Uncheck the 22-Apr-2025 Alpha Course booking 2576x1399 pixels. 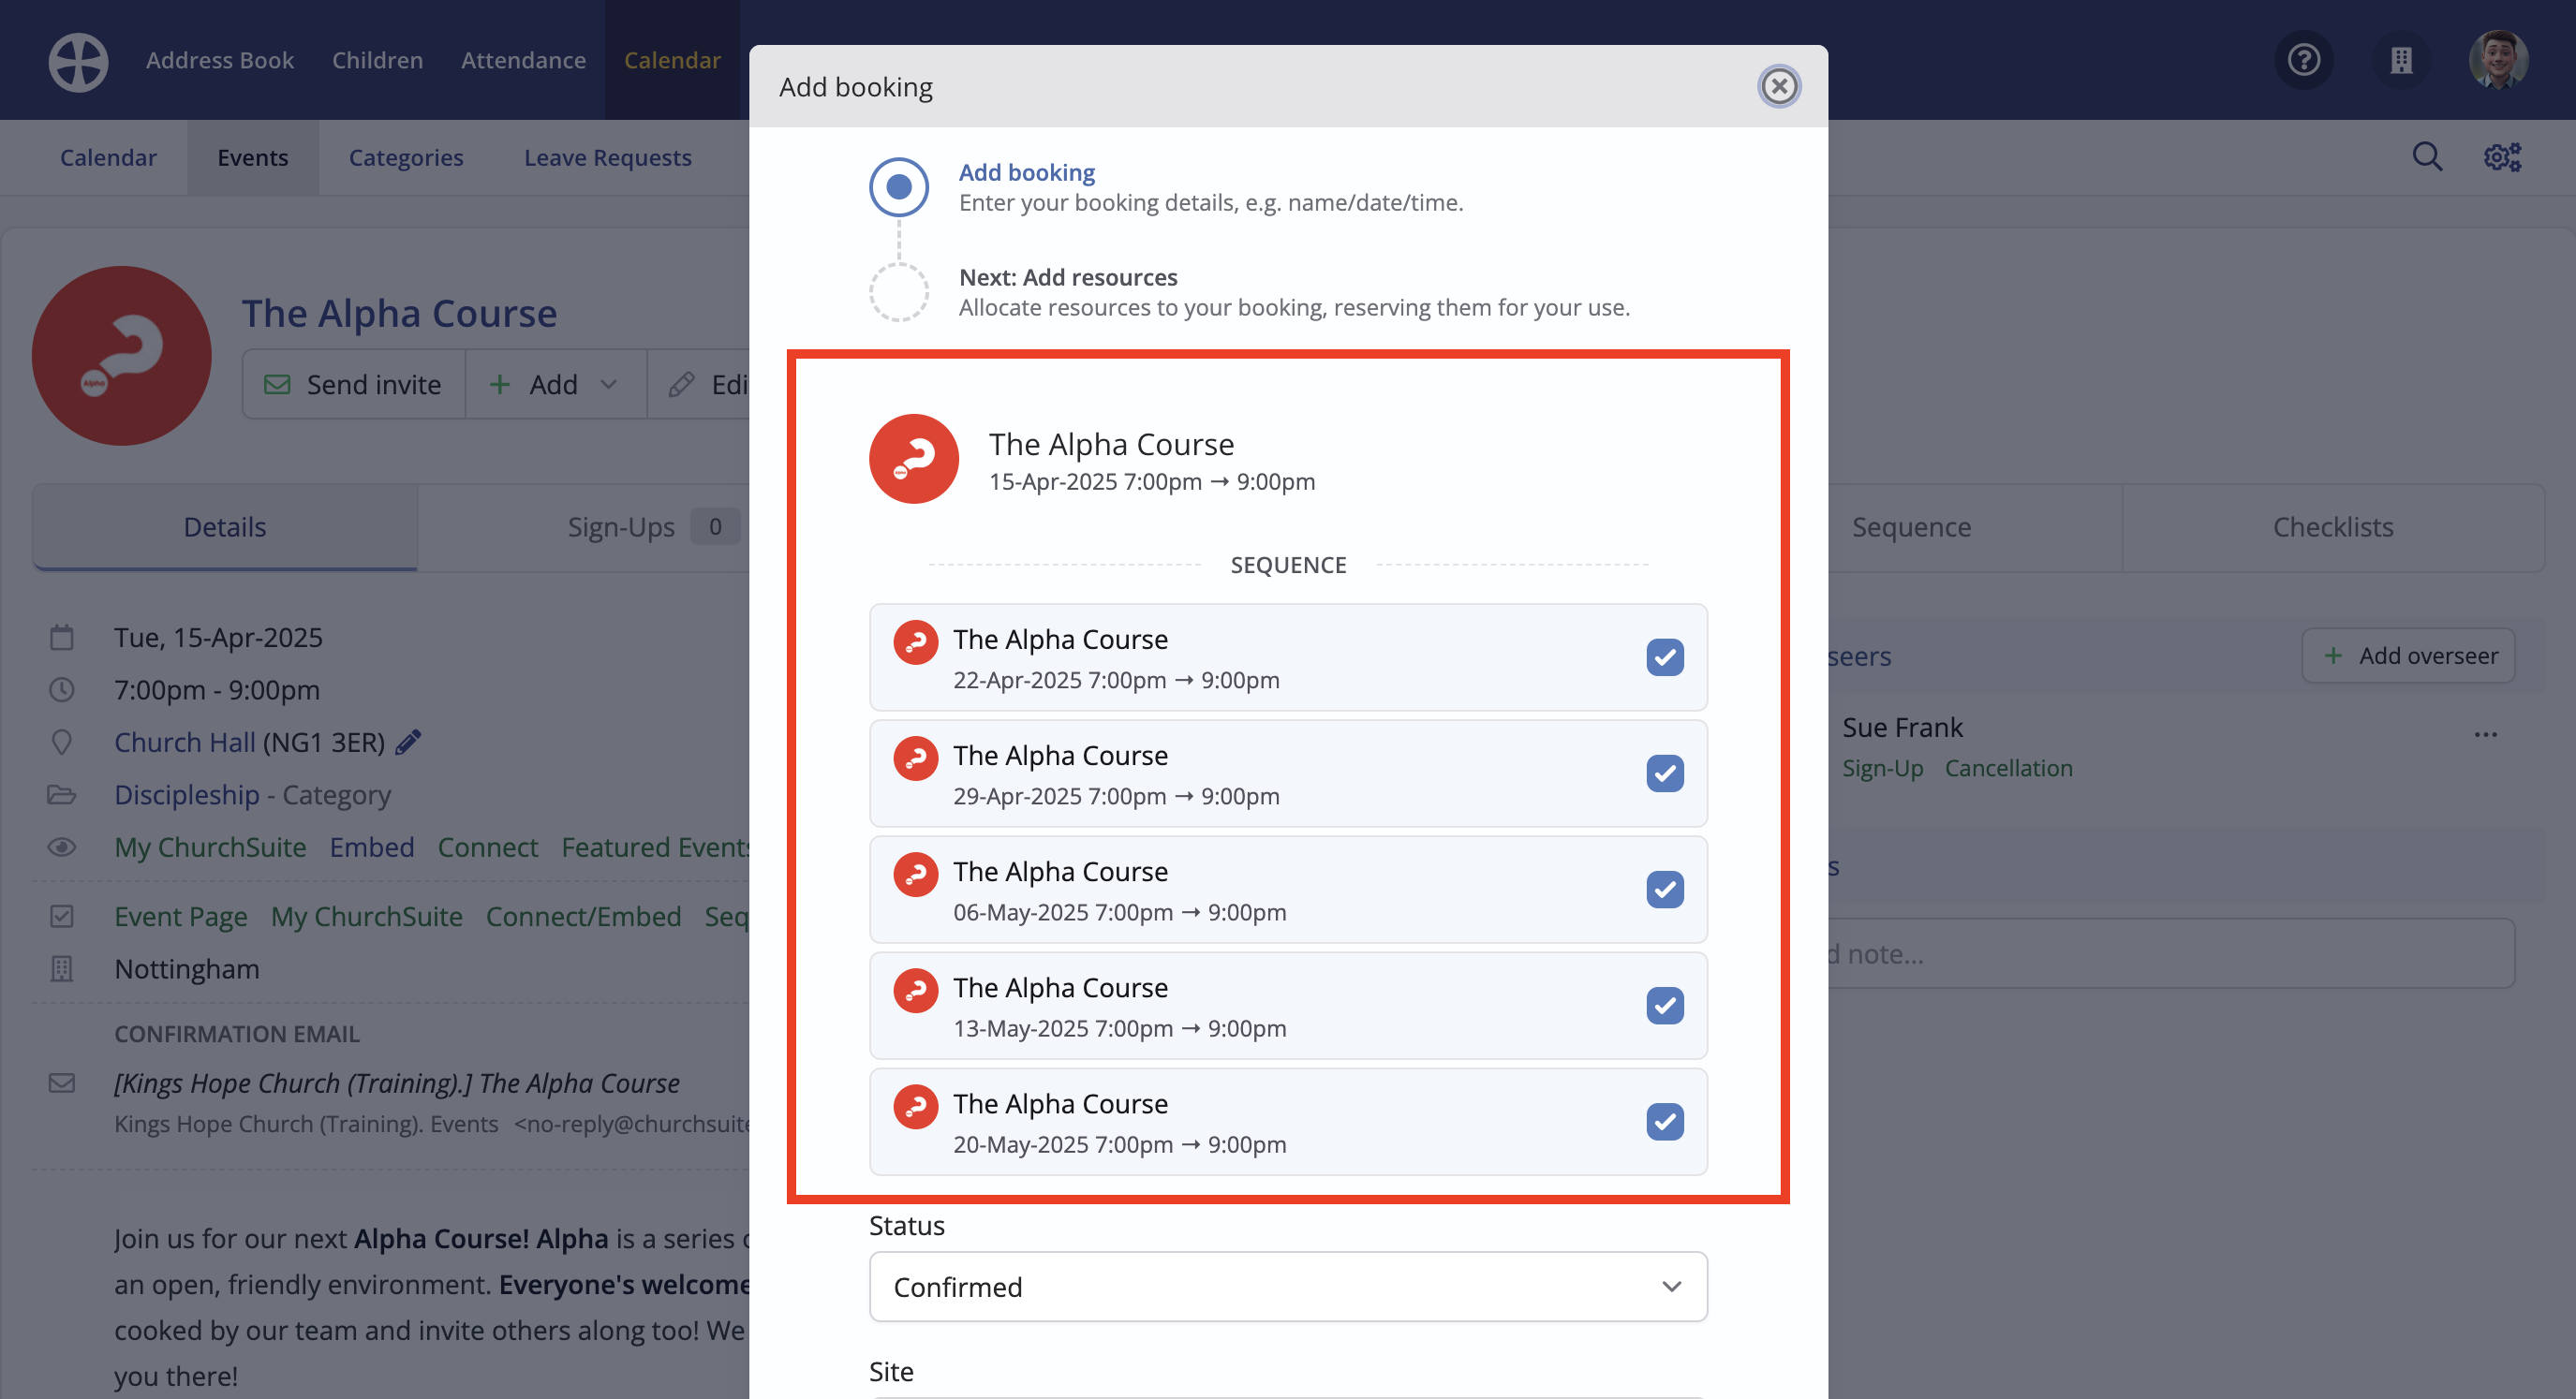(x=1665, y=657)
